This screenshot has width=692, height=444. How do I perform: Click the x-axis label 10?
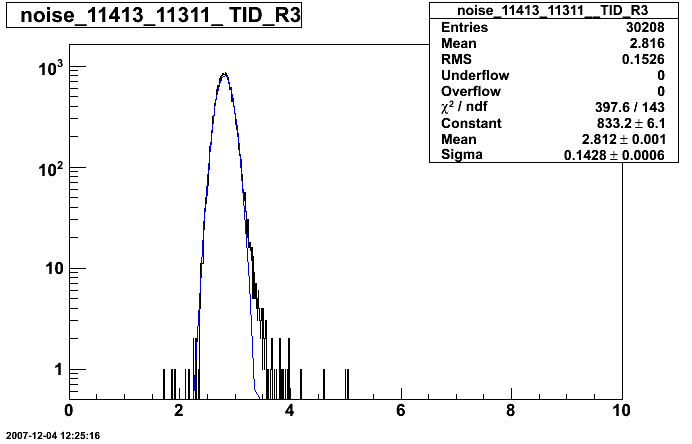tap(621, 410)
